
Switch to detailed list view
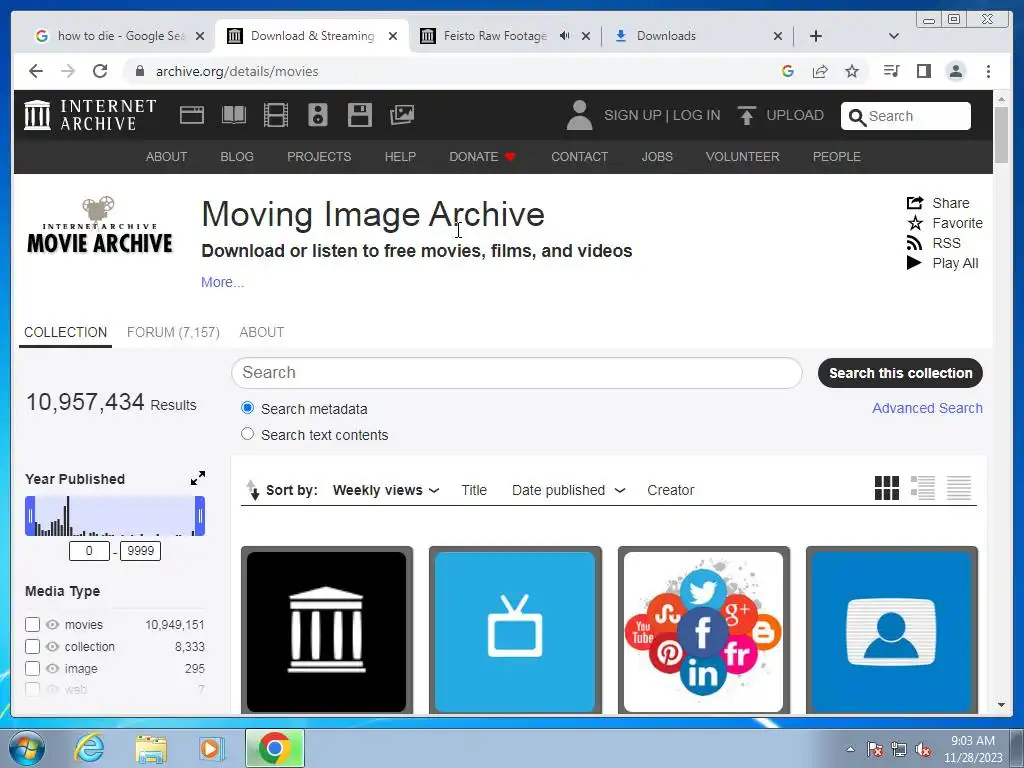click(923, 488)
